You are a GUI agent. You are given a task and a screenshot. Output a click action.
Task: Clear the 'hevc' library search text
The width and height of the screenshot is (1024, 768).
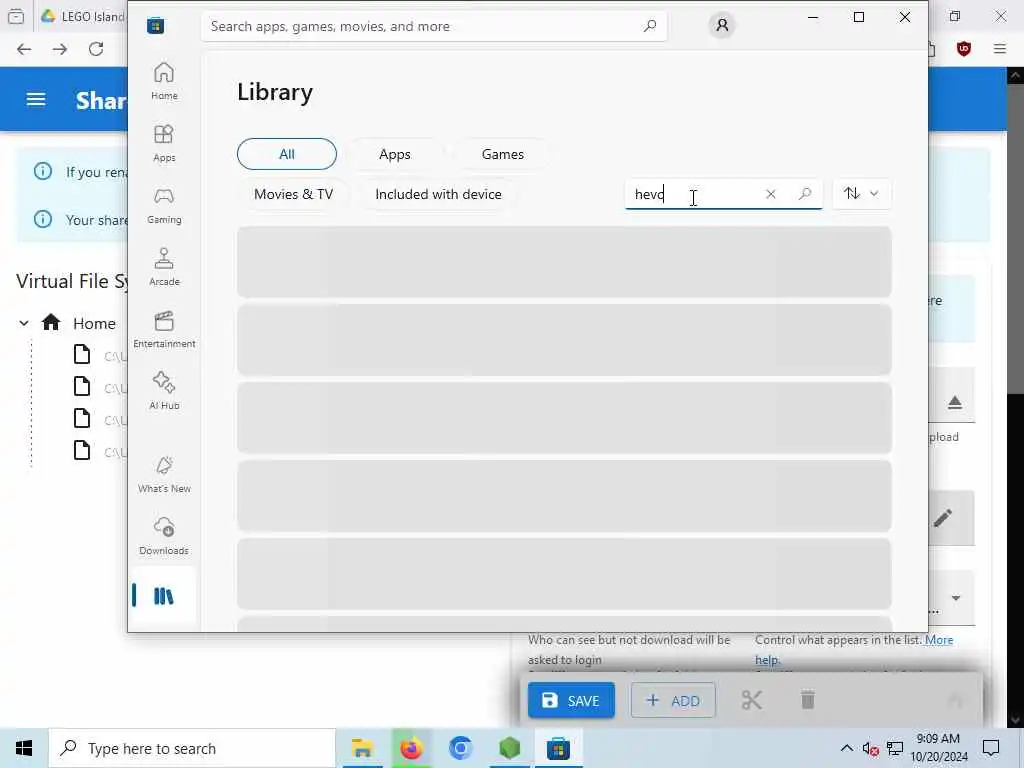(x=771, y=194)
